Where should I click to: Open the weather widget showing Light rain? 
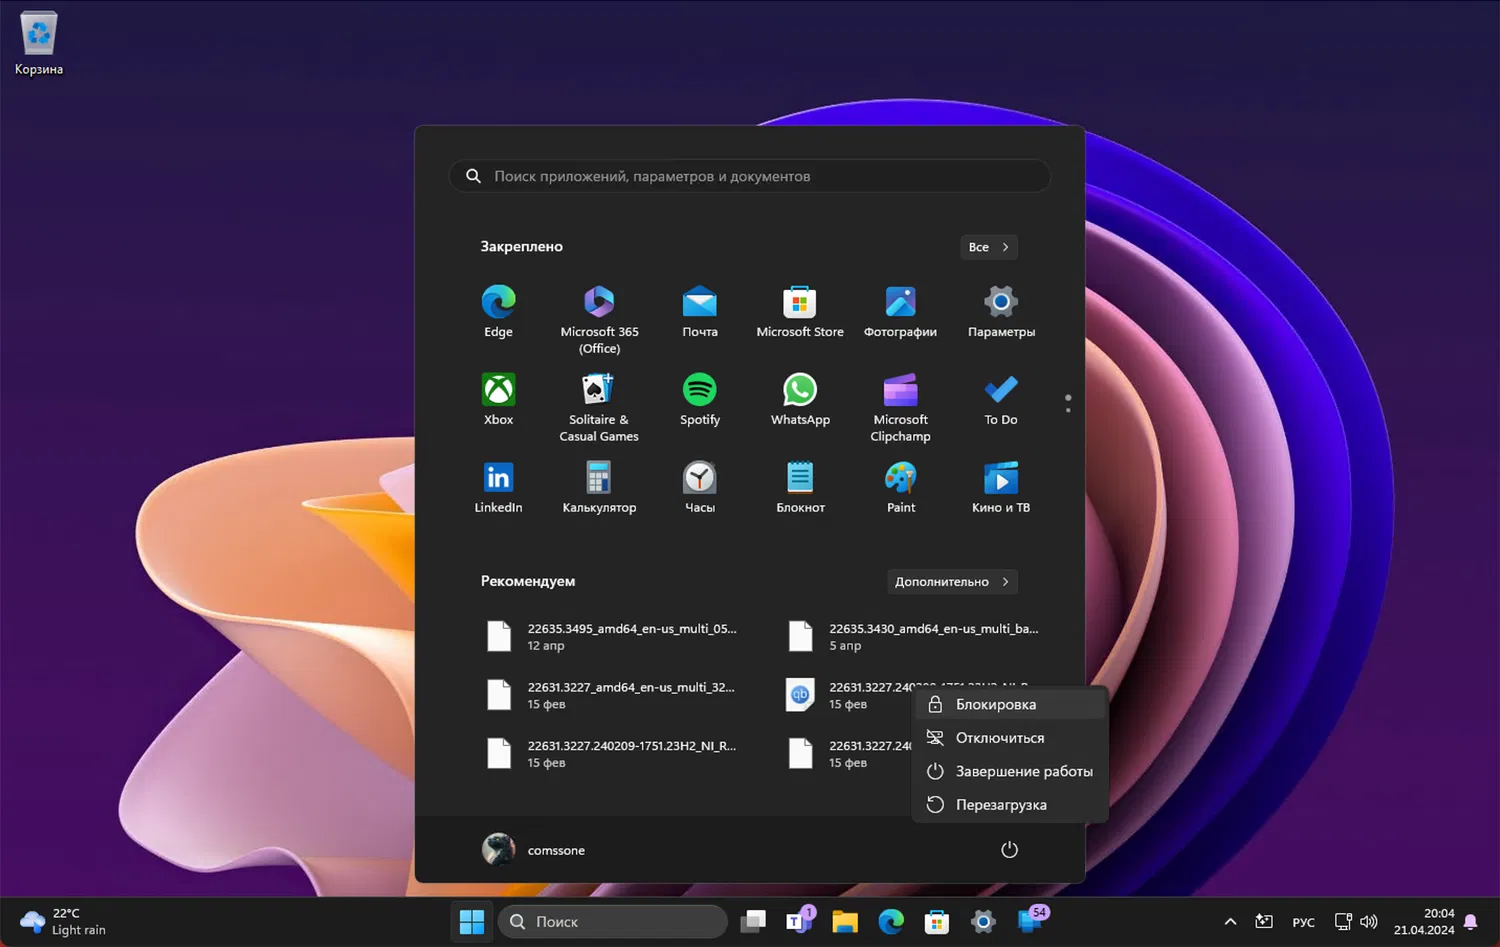[x=62, y=922]
